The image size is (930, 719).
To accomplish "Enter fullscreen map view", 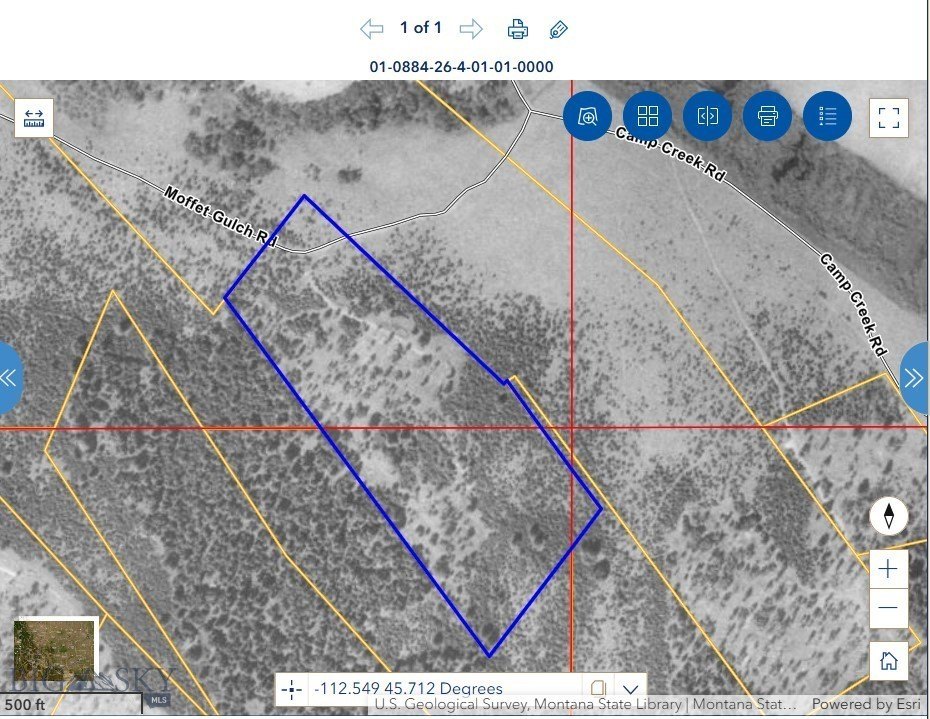I will click(x=888, y=117).
